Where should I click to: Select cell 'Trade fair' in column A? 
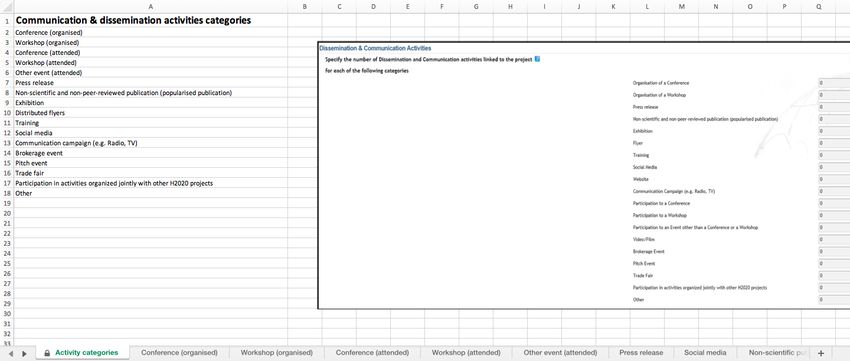[150, 173]
